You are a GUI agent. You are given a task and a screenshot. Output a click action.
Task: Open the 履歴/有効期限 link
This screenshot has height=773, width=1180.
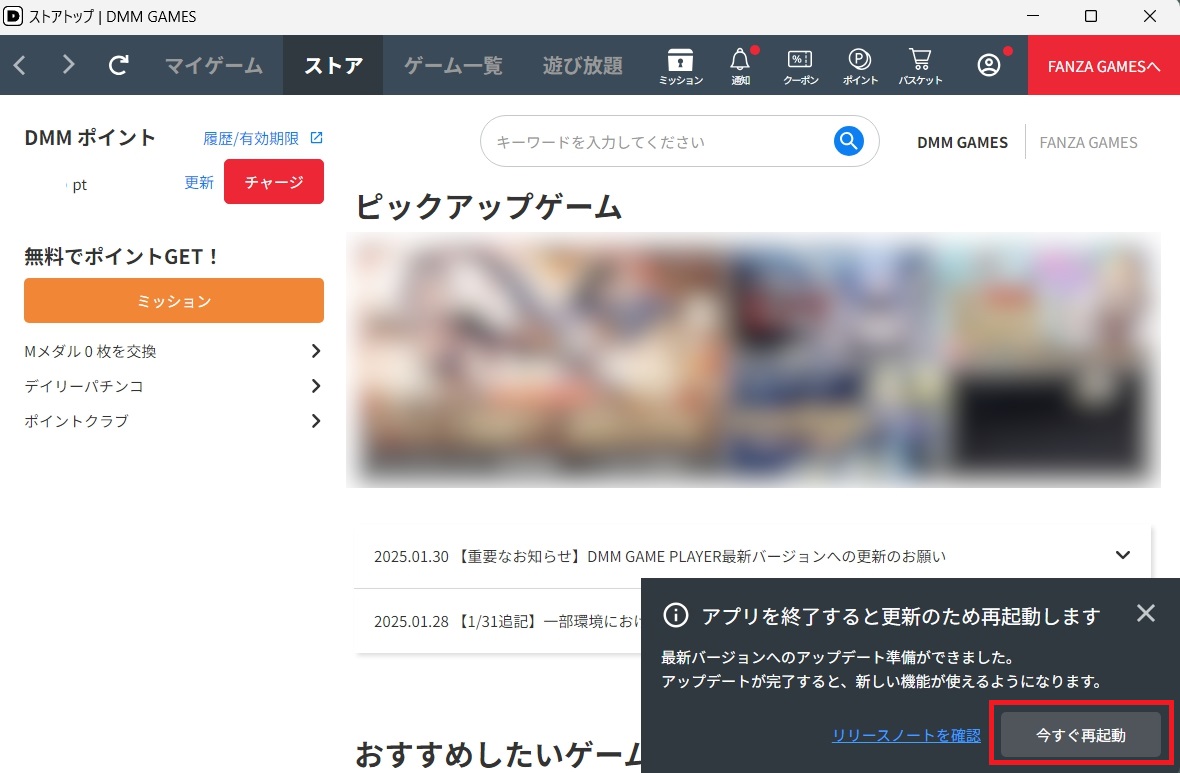point(251,138)
